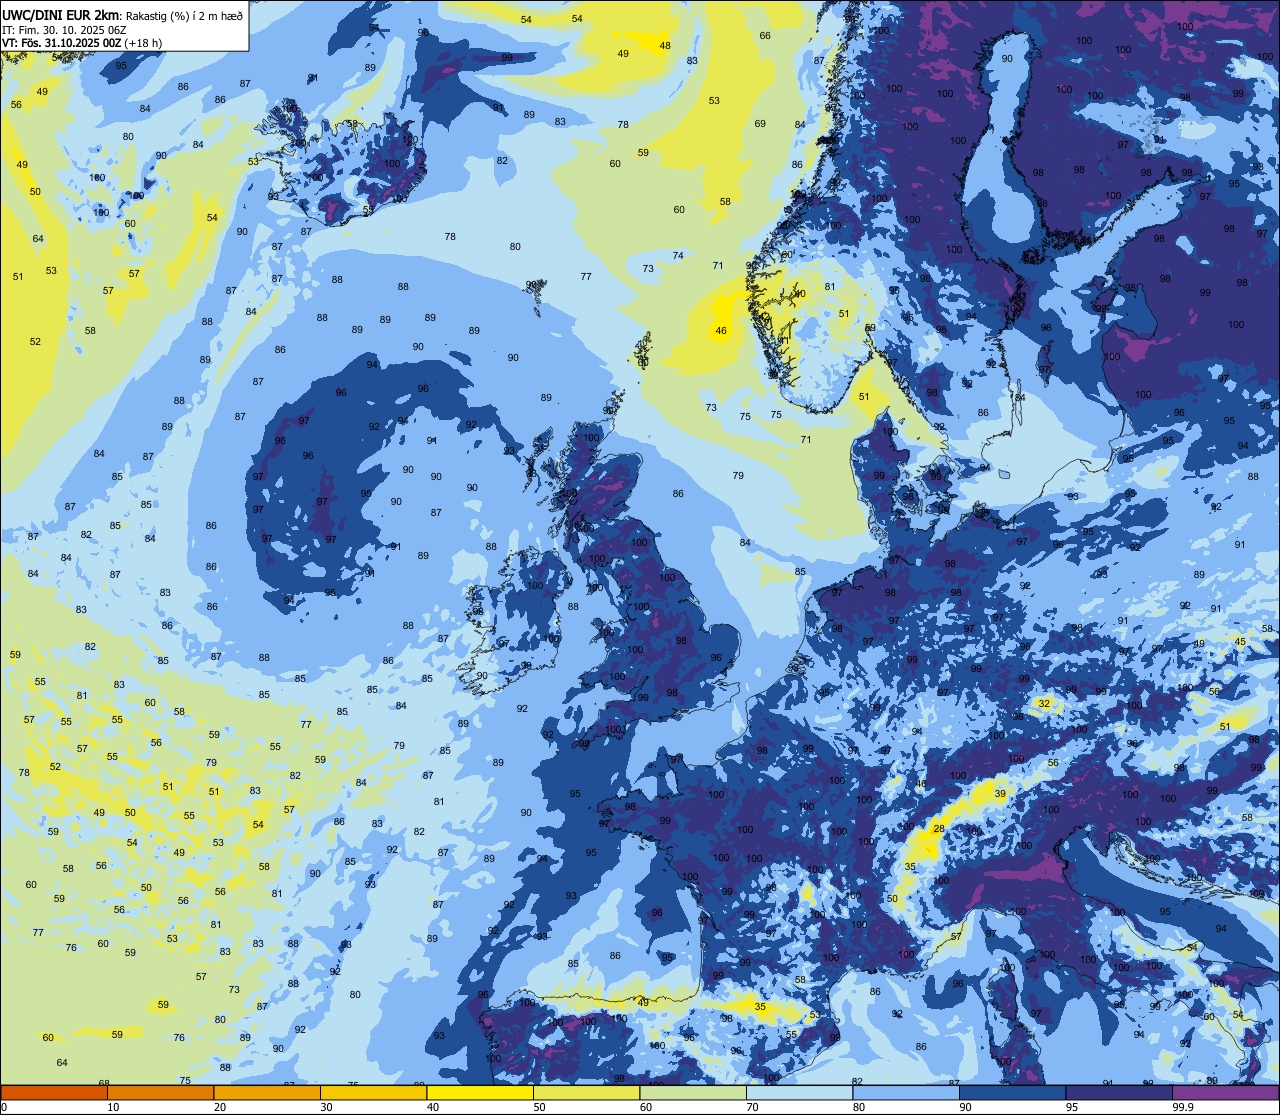Click the 'IT: Fim. 30. 10. 2025 06Z' line
This screenshot has width=1280, height=1115.
63,29
